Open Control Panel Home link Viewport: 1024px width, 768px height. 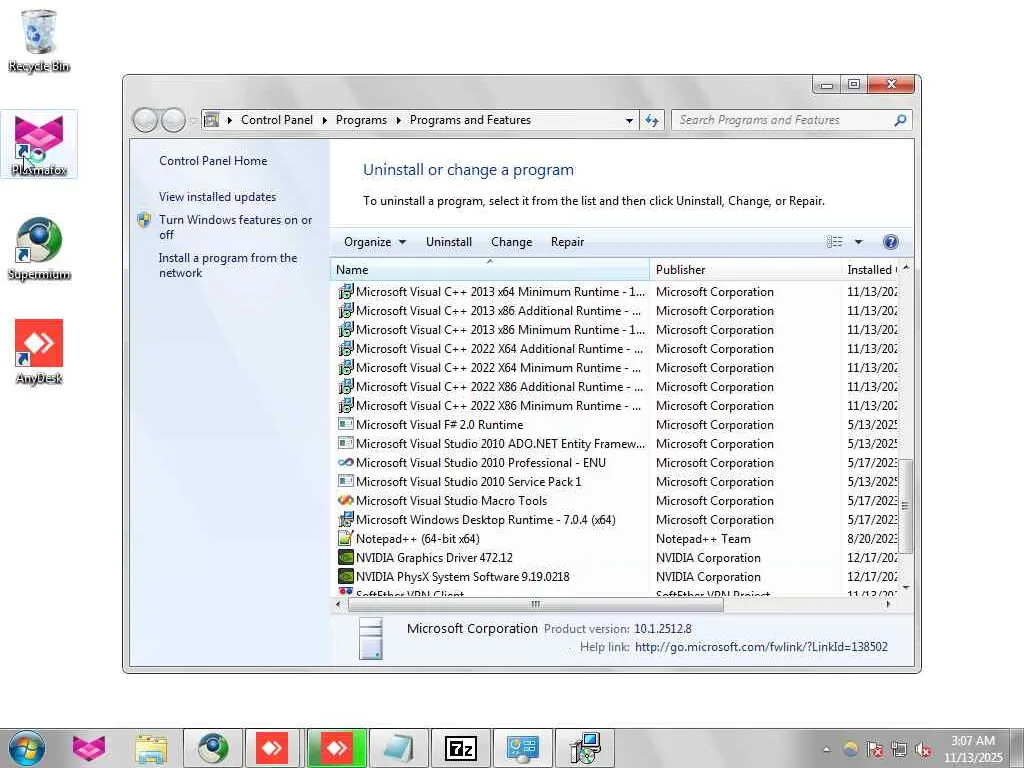tap(213, 161)
